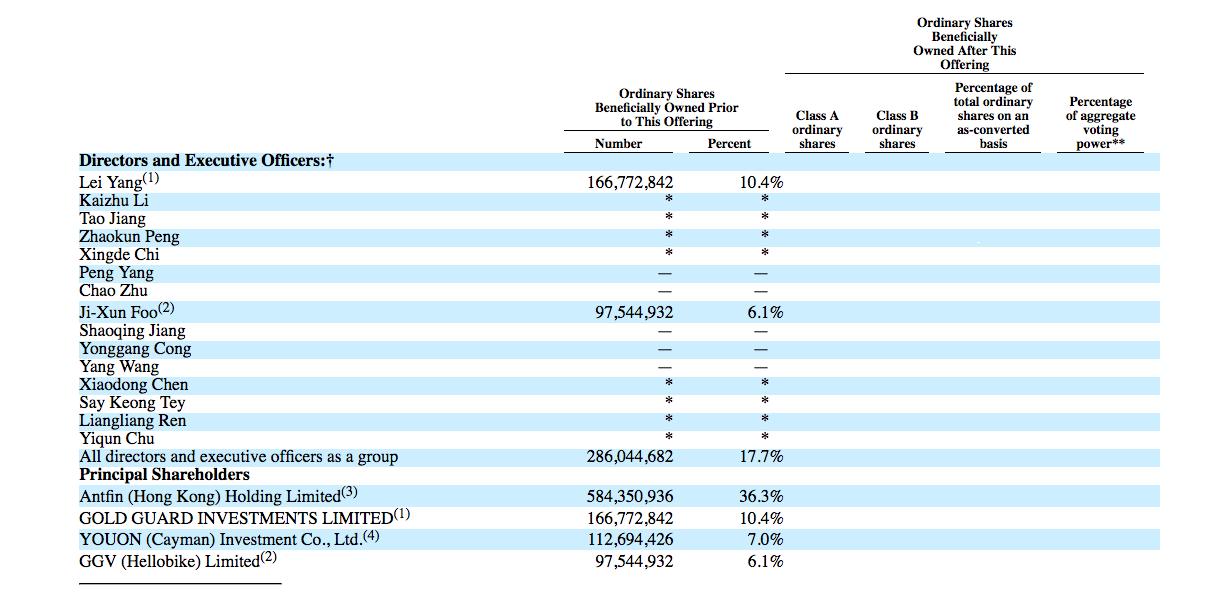Select the name Yiqun Chu
This screenshot has height=597, width=1226.
point(117,438)
